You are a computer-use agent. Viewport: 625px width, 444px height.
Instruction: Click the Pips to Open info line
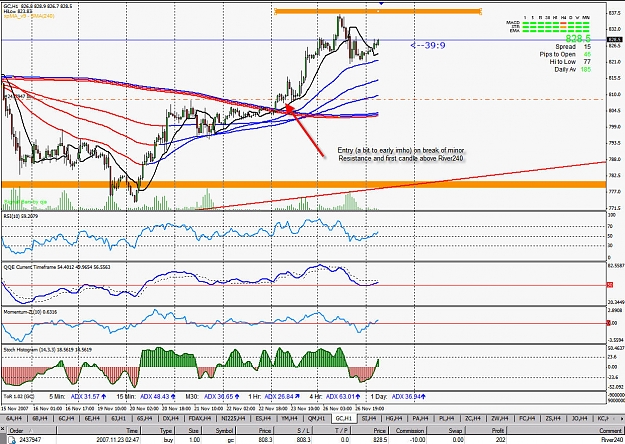tap(565, 54)
